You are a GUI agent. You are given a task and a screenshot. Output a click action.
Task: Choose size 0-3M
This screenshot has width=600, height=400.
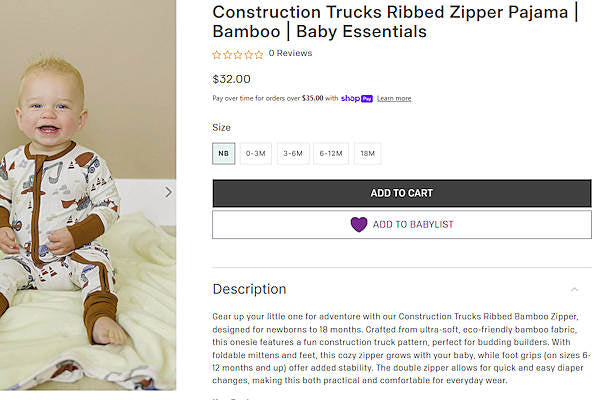pos(256,154)
